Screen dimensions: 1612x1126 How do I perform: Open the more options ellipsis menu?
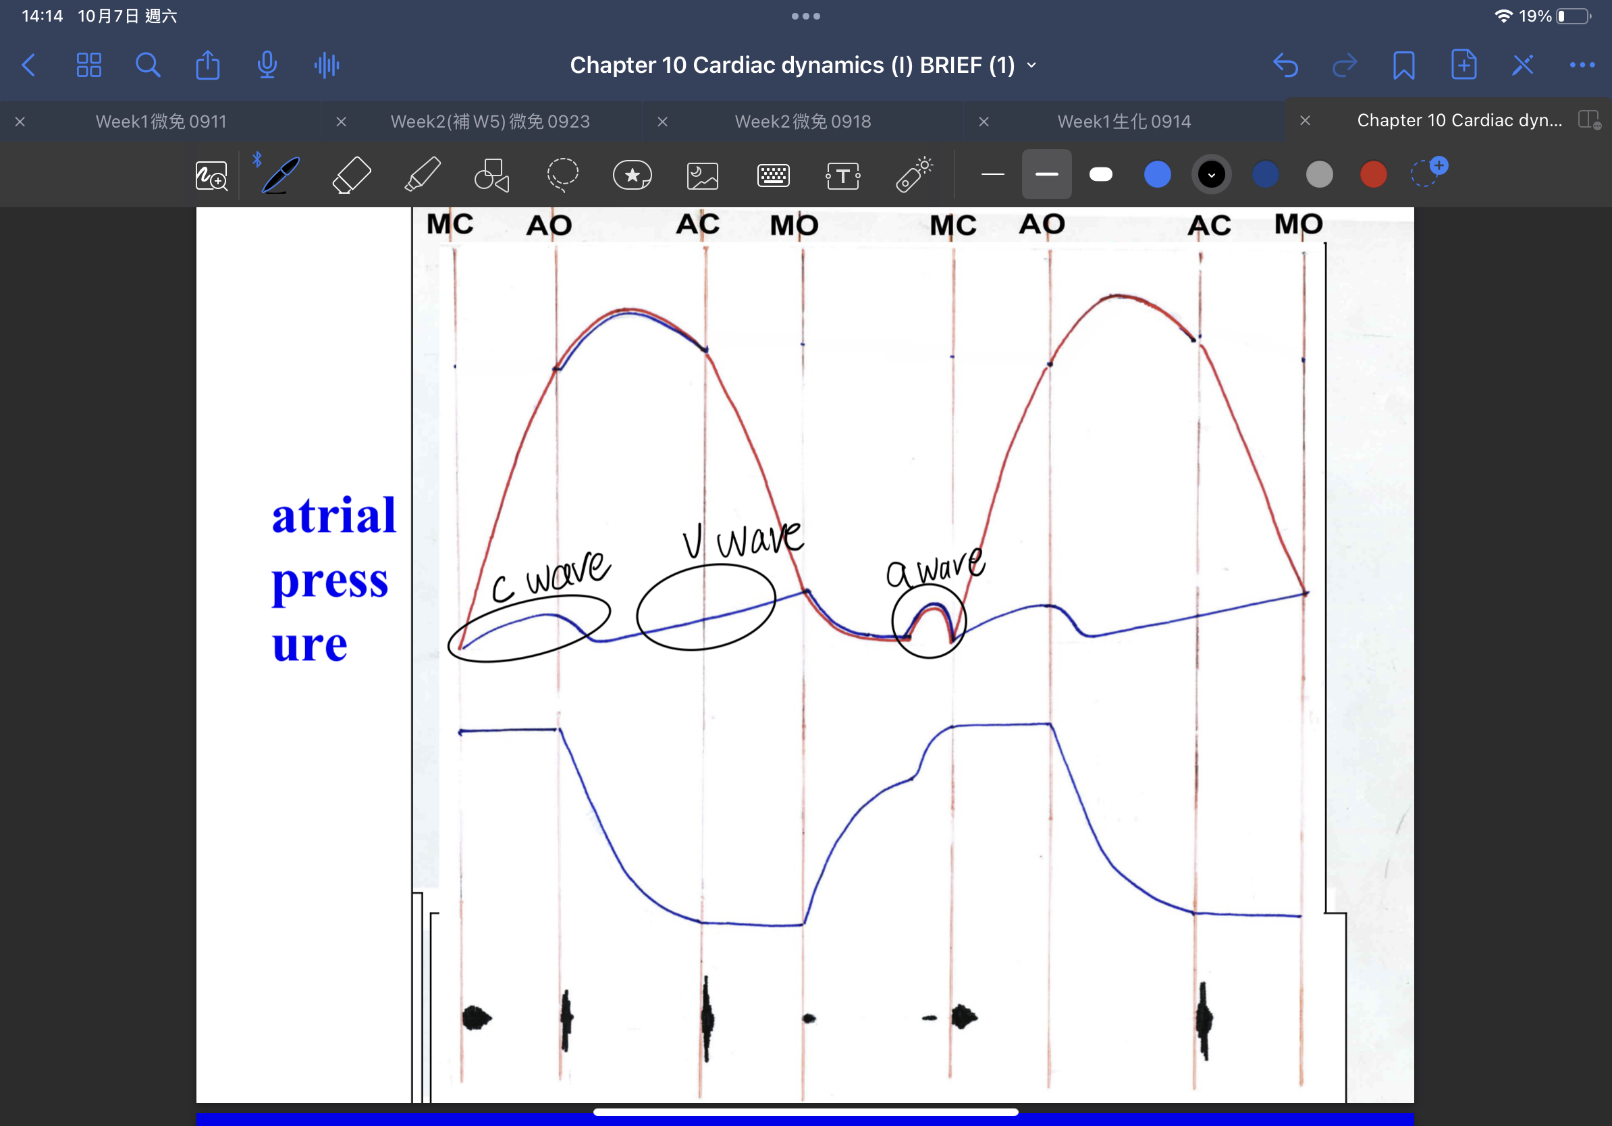tap(1582, 66)
